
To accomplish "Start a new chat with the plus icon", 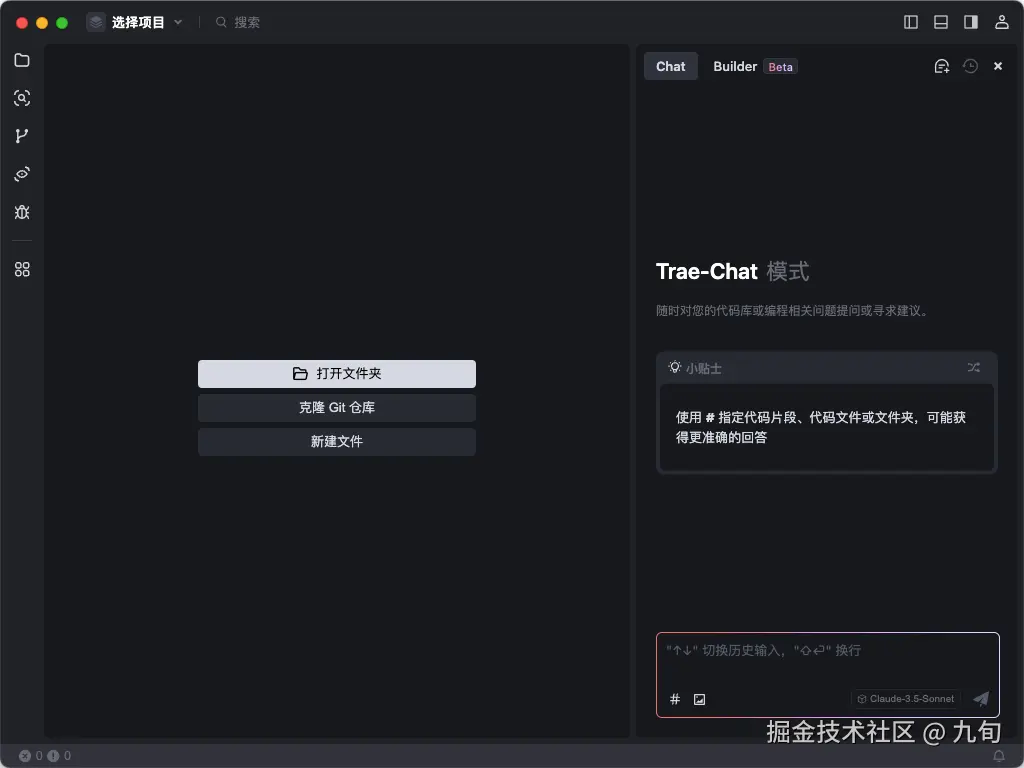I will [942, 66].
